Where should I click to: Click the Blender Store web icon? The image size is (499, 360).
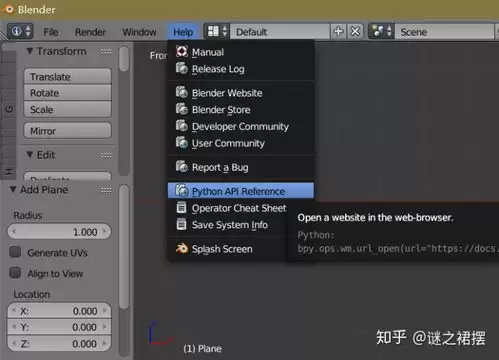pyautogui.click(x=182, y=109)
